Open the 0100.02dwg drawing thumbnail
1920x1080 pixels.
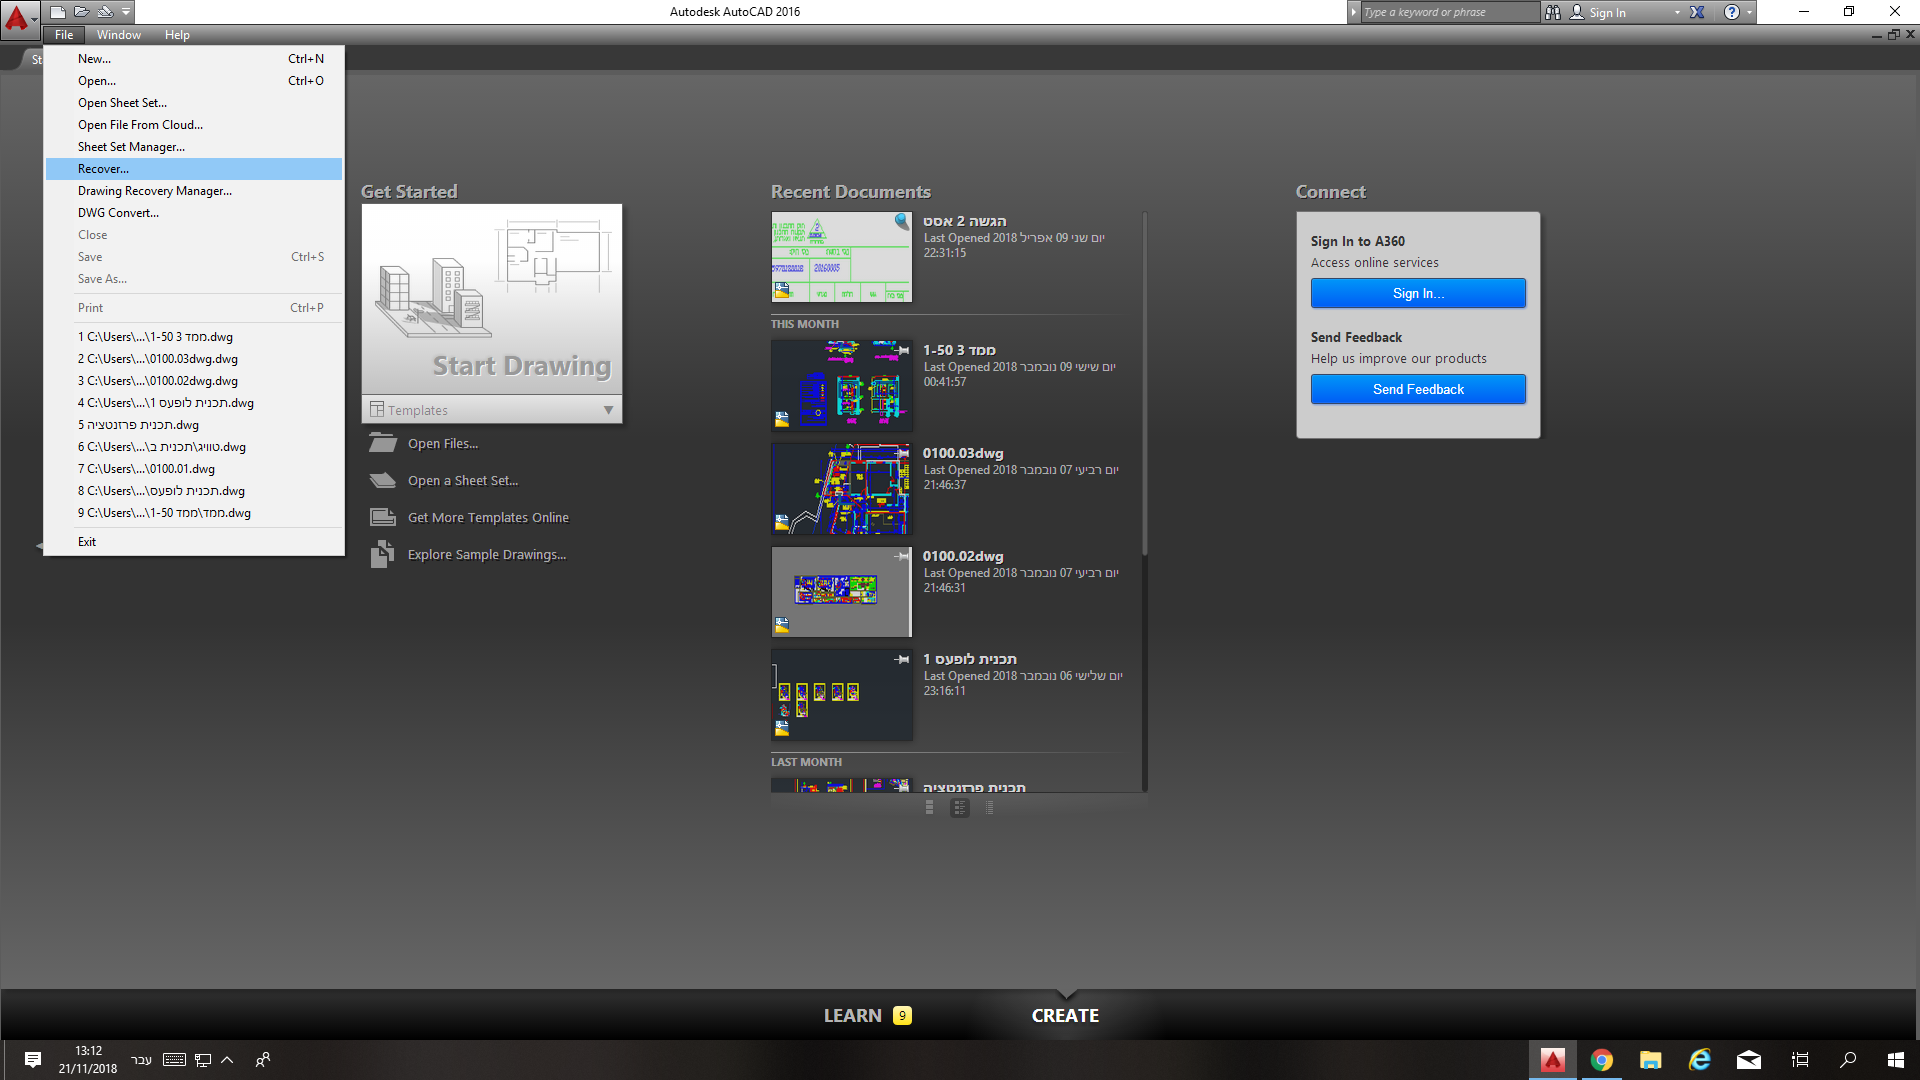click(841, 591)
